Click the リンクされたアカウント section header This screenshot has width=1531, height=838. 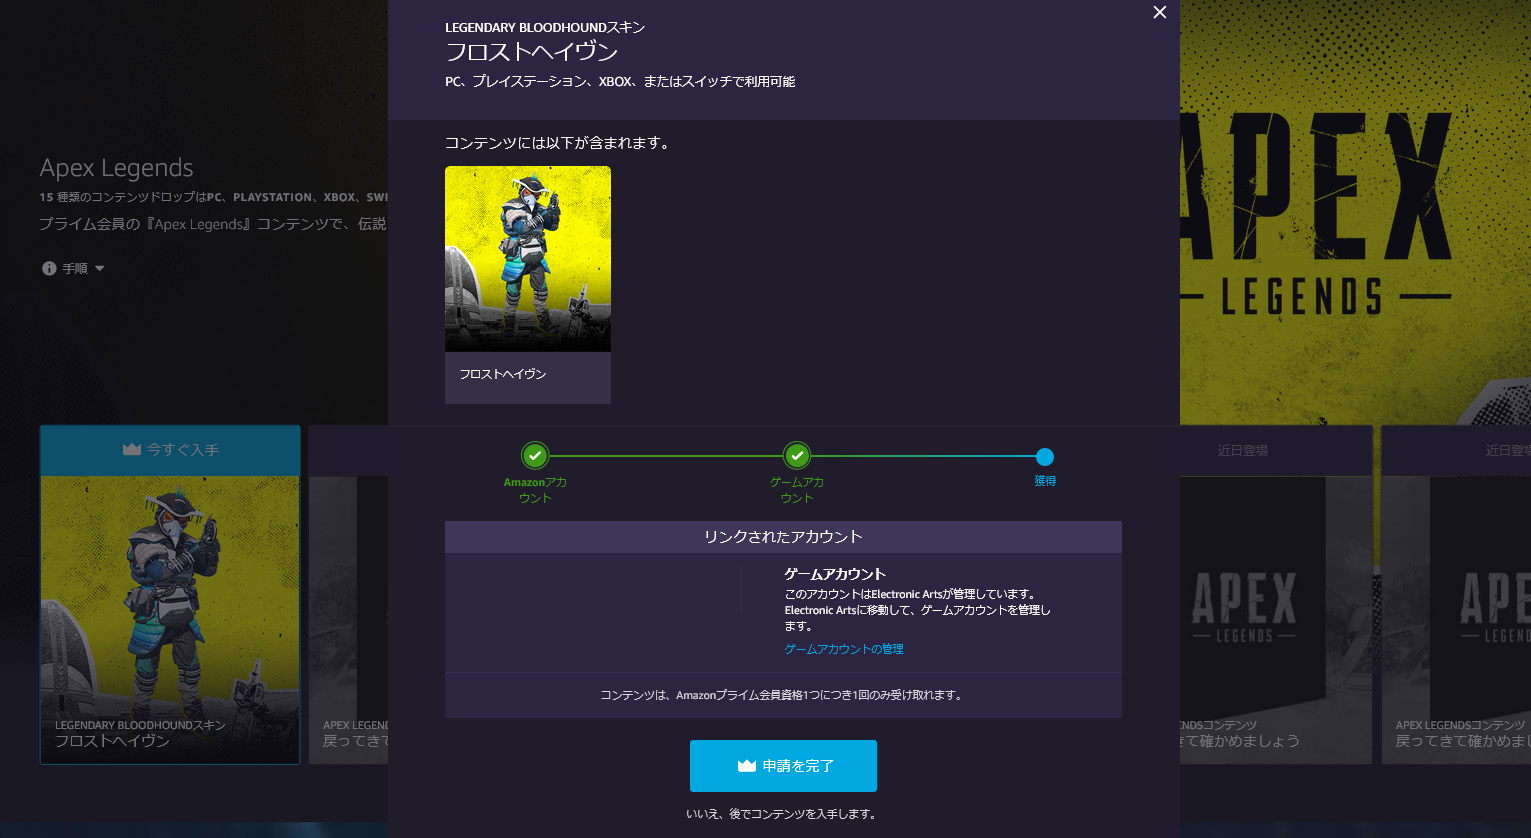coord(783,537)
